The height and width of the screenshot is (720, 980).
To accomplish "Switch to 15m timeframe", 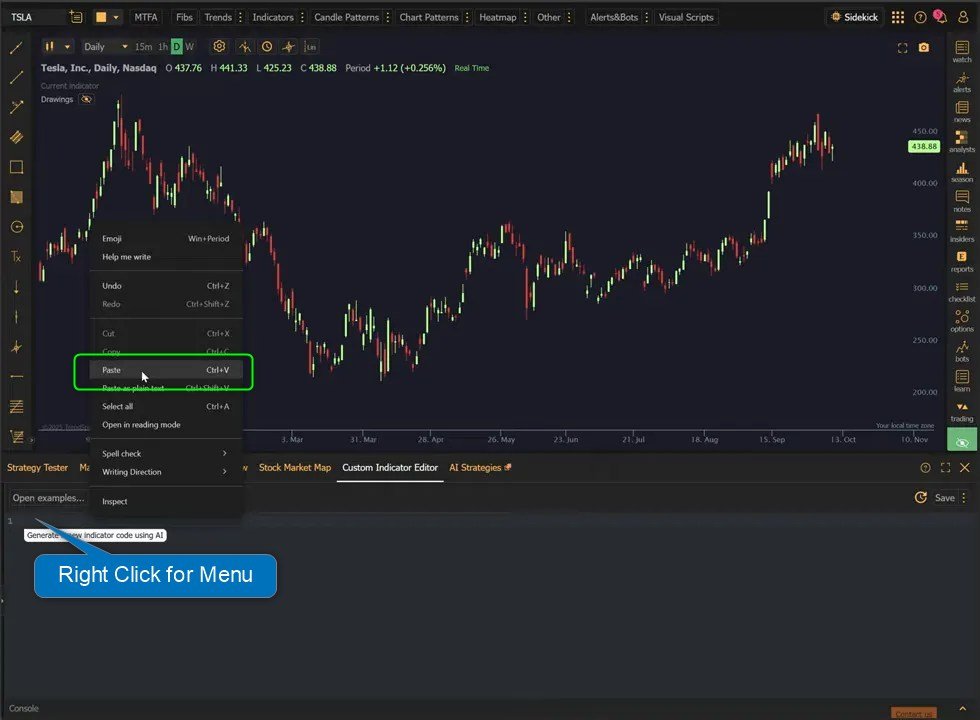I will [143, 46].
